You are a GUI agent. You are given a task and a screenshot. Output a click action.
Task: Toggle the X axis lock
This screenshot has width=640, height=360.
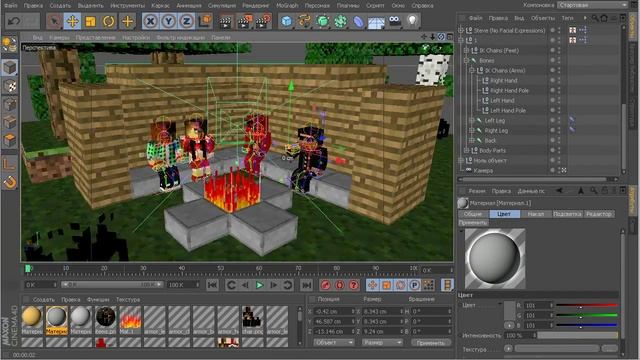150,21
